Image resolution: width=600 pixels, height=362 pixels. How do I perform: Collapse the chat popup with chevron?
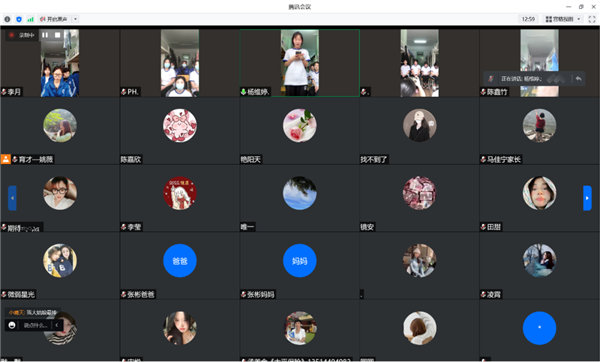pos(57,325)
